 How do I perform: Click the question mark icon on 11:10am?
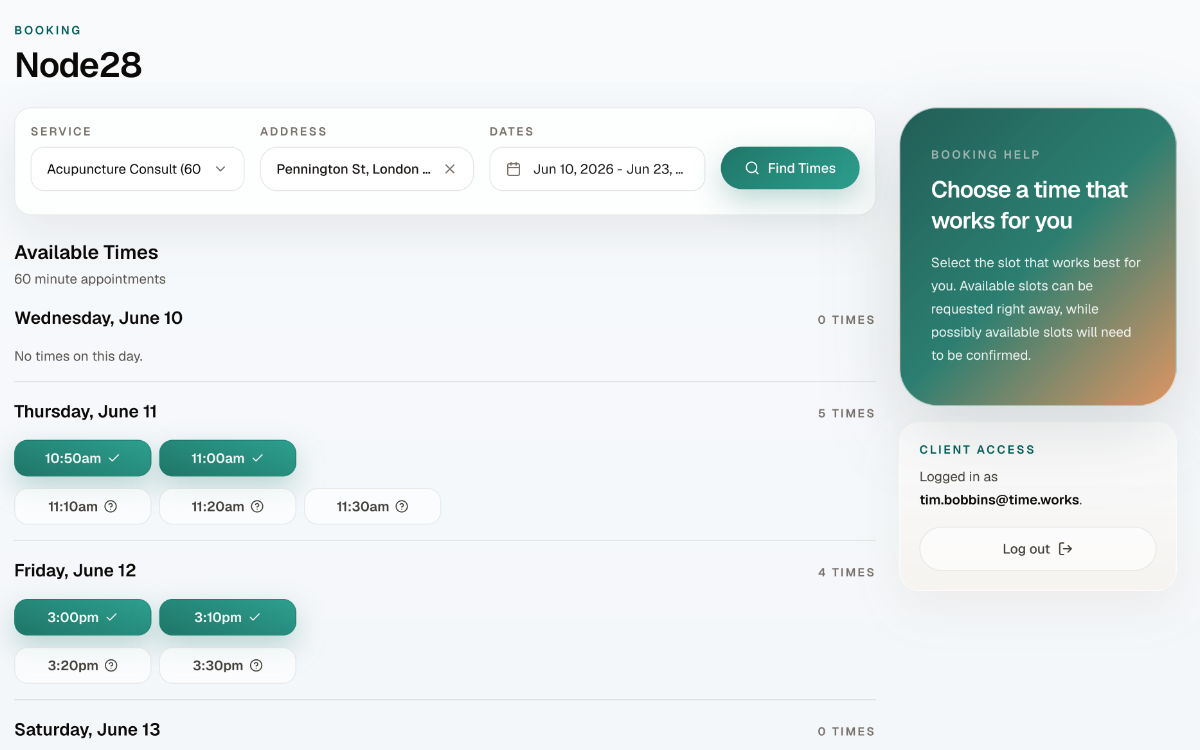point(111,506)
